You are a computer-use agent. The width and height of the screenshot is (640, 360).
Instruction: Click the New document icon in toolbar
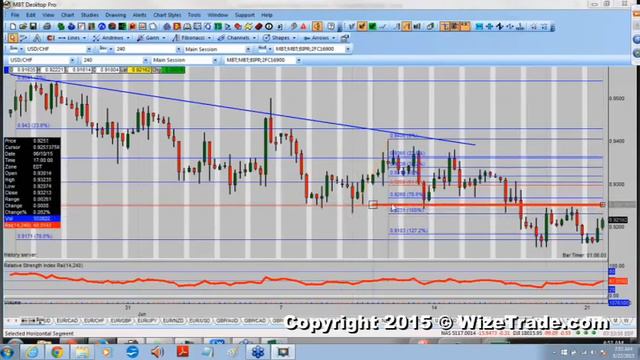click(x=13, y=27)
